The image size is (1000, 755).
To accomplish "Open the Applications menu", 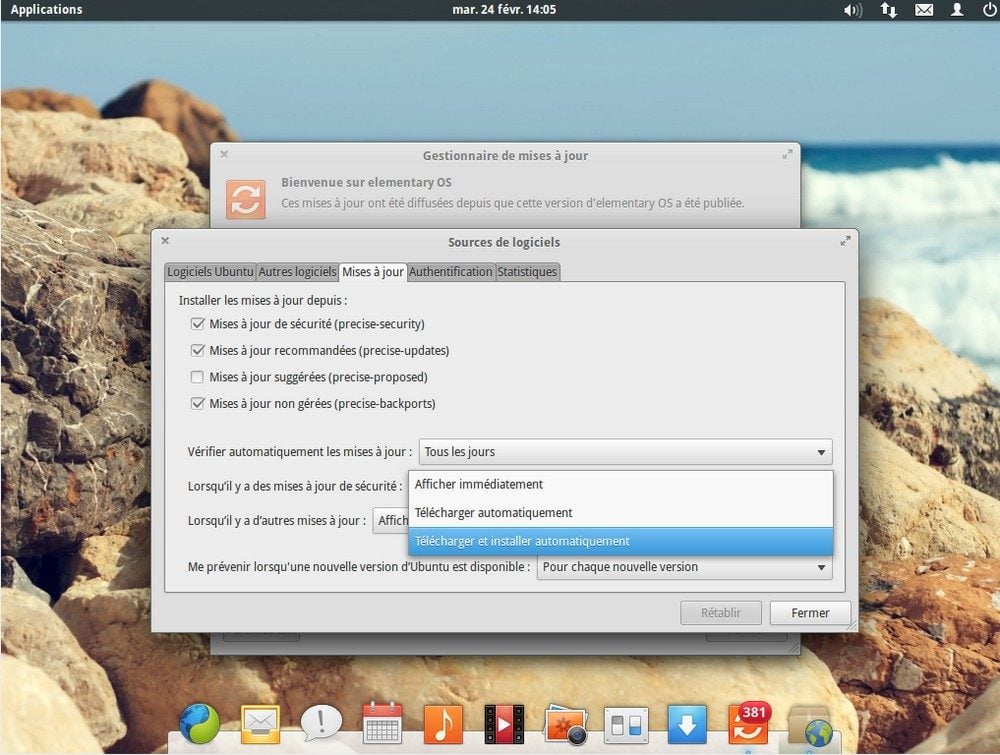I will click(47, 10).
